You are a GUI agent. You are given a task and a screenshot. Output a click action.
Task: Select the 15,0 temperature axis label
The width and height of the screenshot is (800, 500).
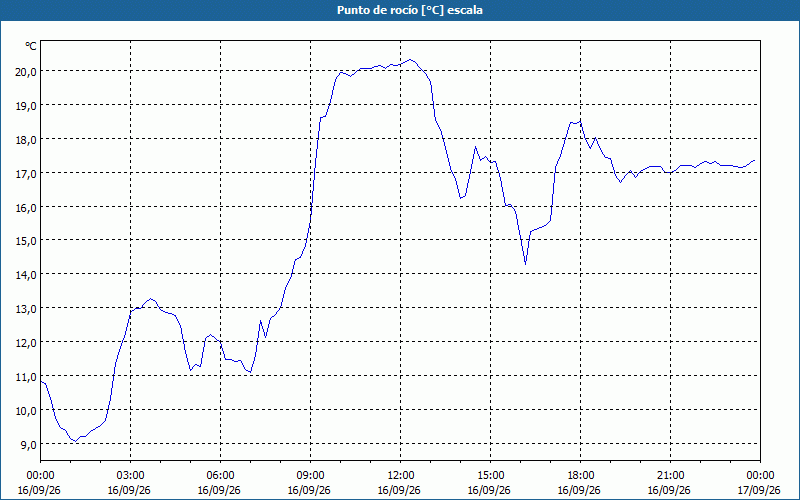coord(26,241)
